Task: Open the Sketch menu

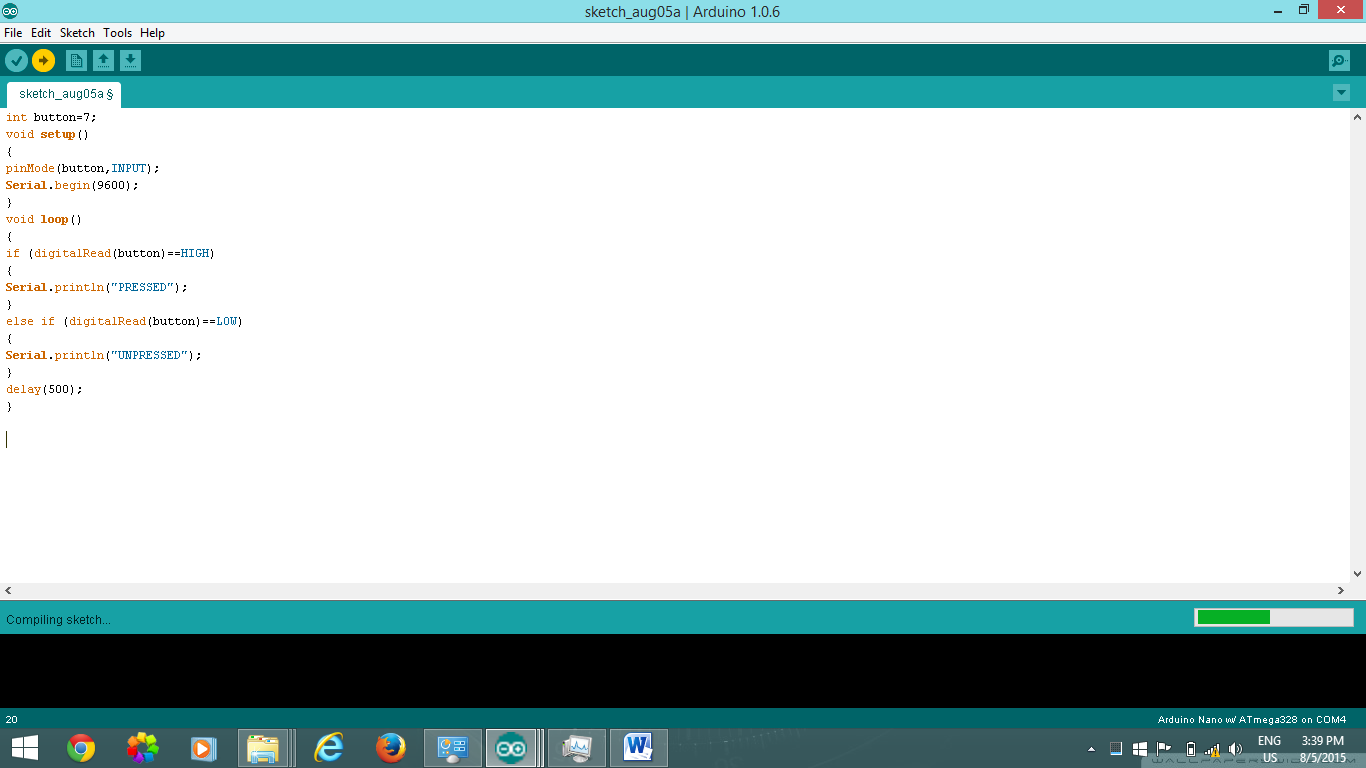Action: tap(77, 33)
